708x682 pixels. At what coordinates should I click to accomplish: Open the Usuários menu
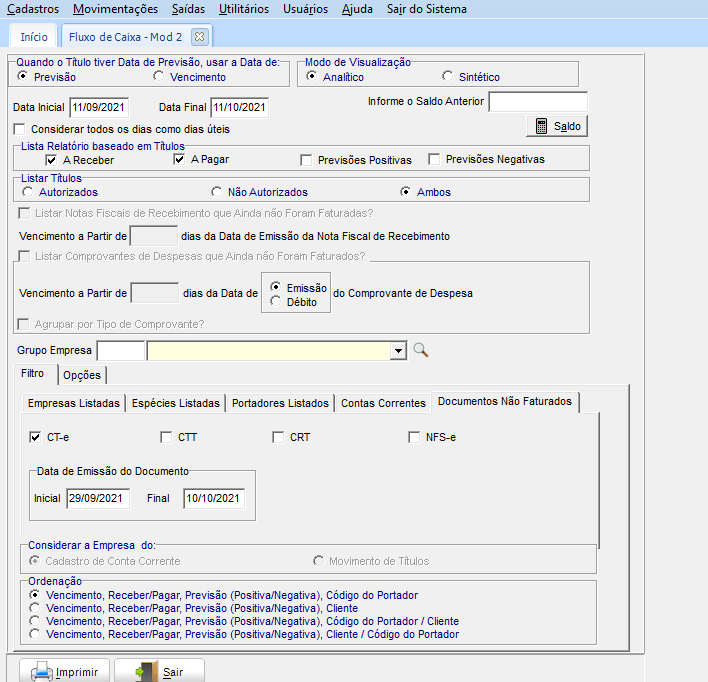305,9
